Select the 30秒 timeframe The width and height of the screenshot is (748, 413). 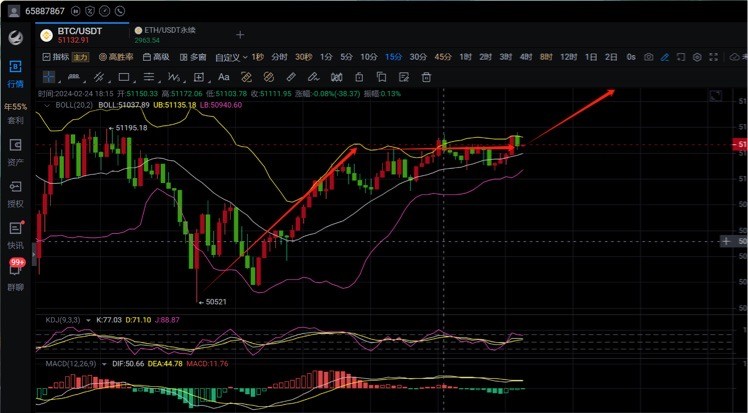pos(303,57)
